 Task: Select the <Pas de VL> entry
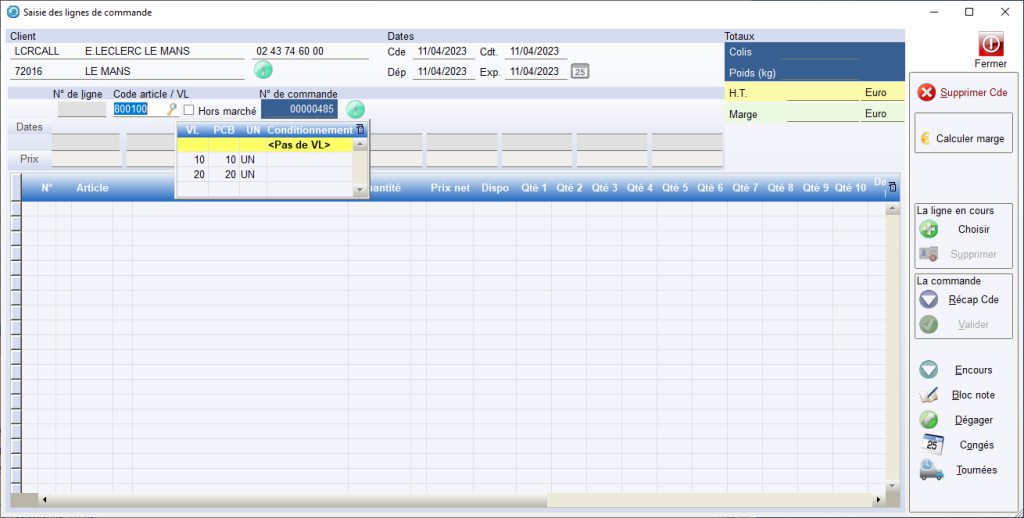click(x=298, y=145)
